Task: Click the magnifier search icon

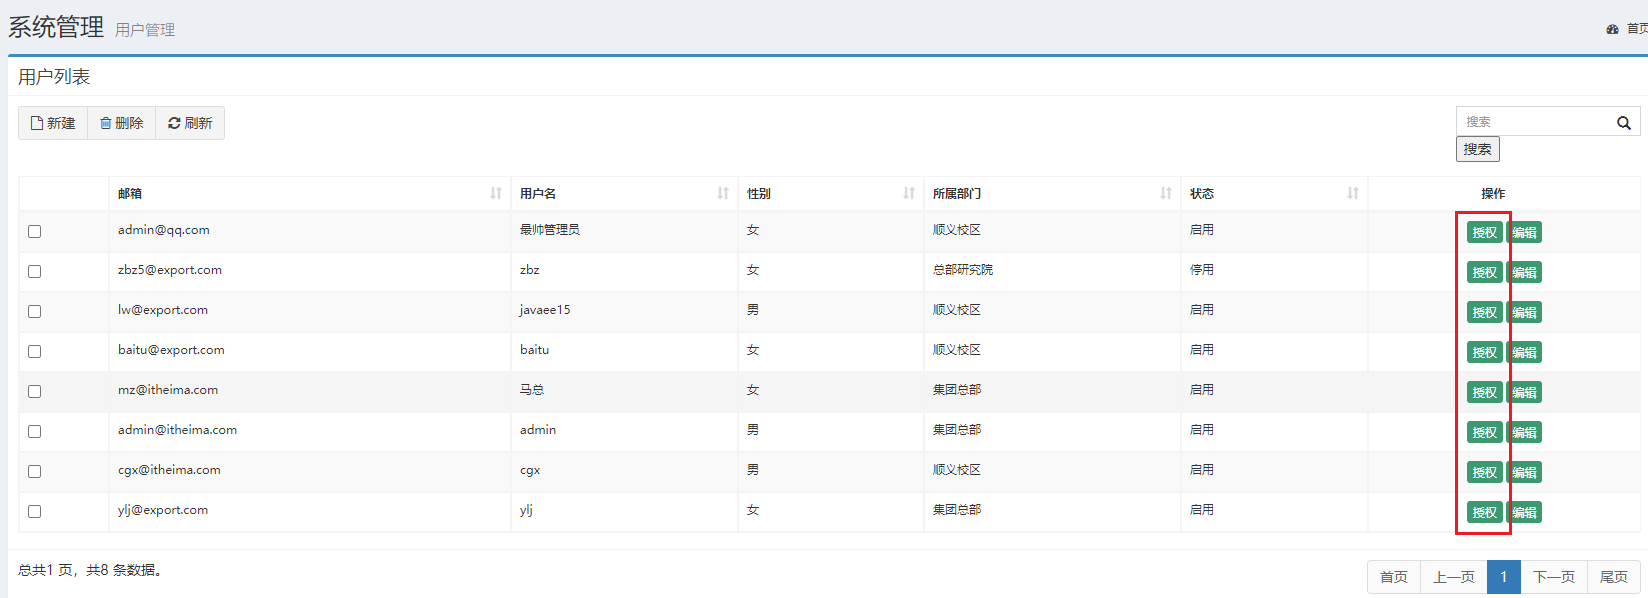Action: tap(1624, 122)
